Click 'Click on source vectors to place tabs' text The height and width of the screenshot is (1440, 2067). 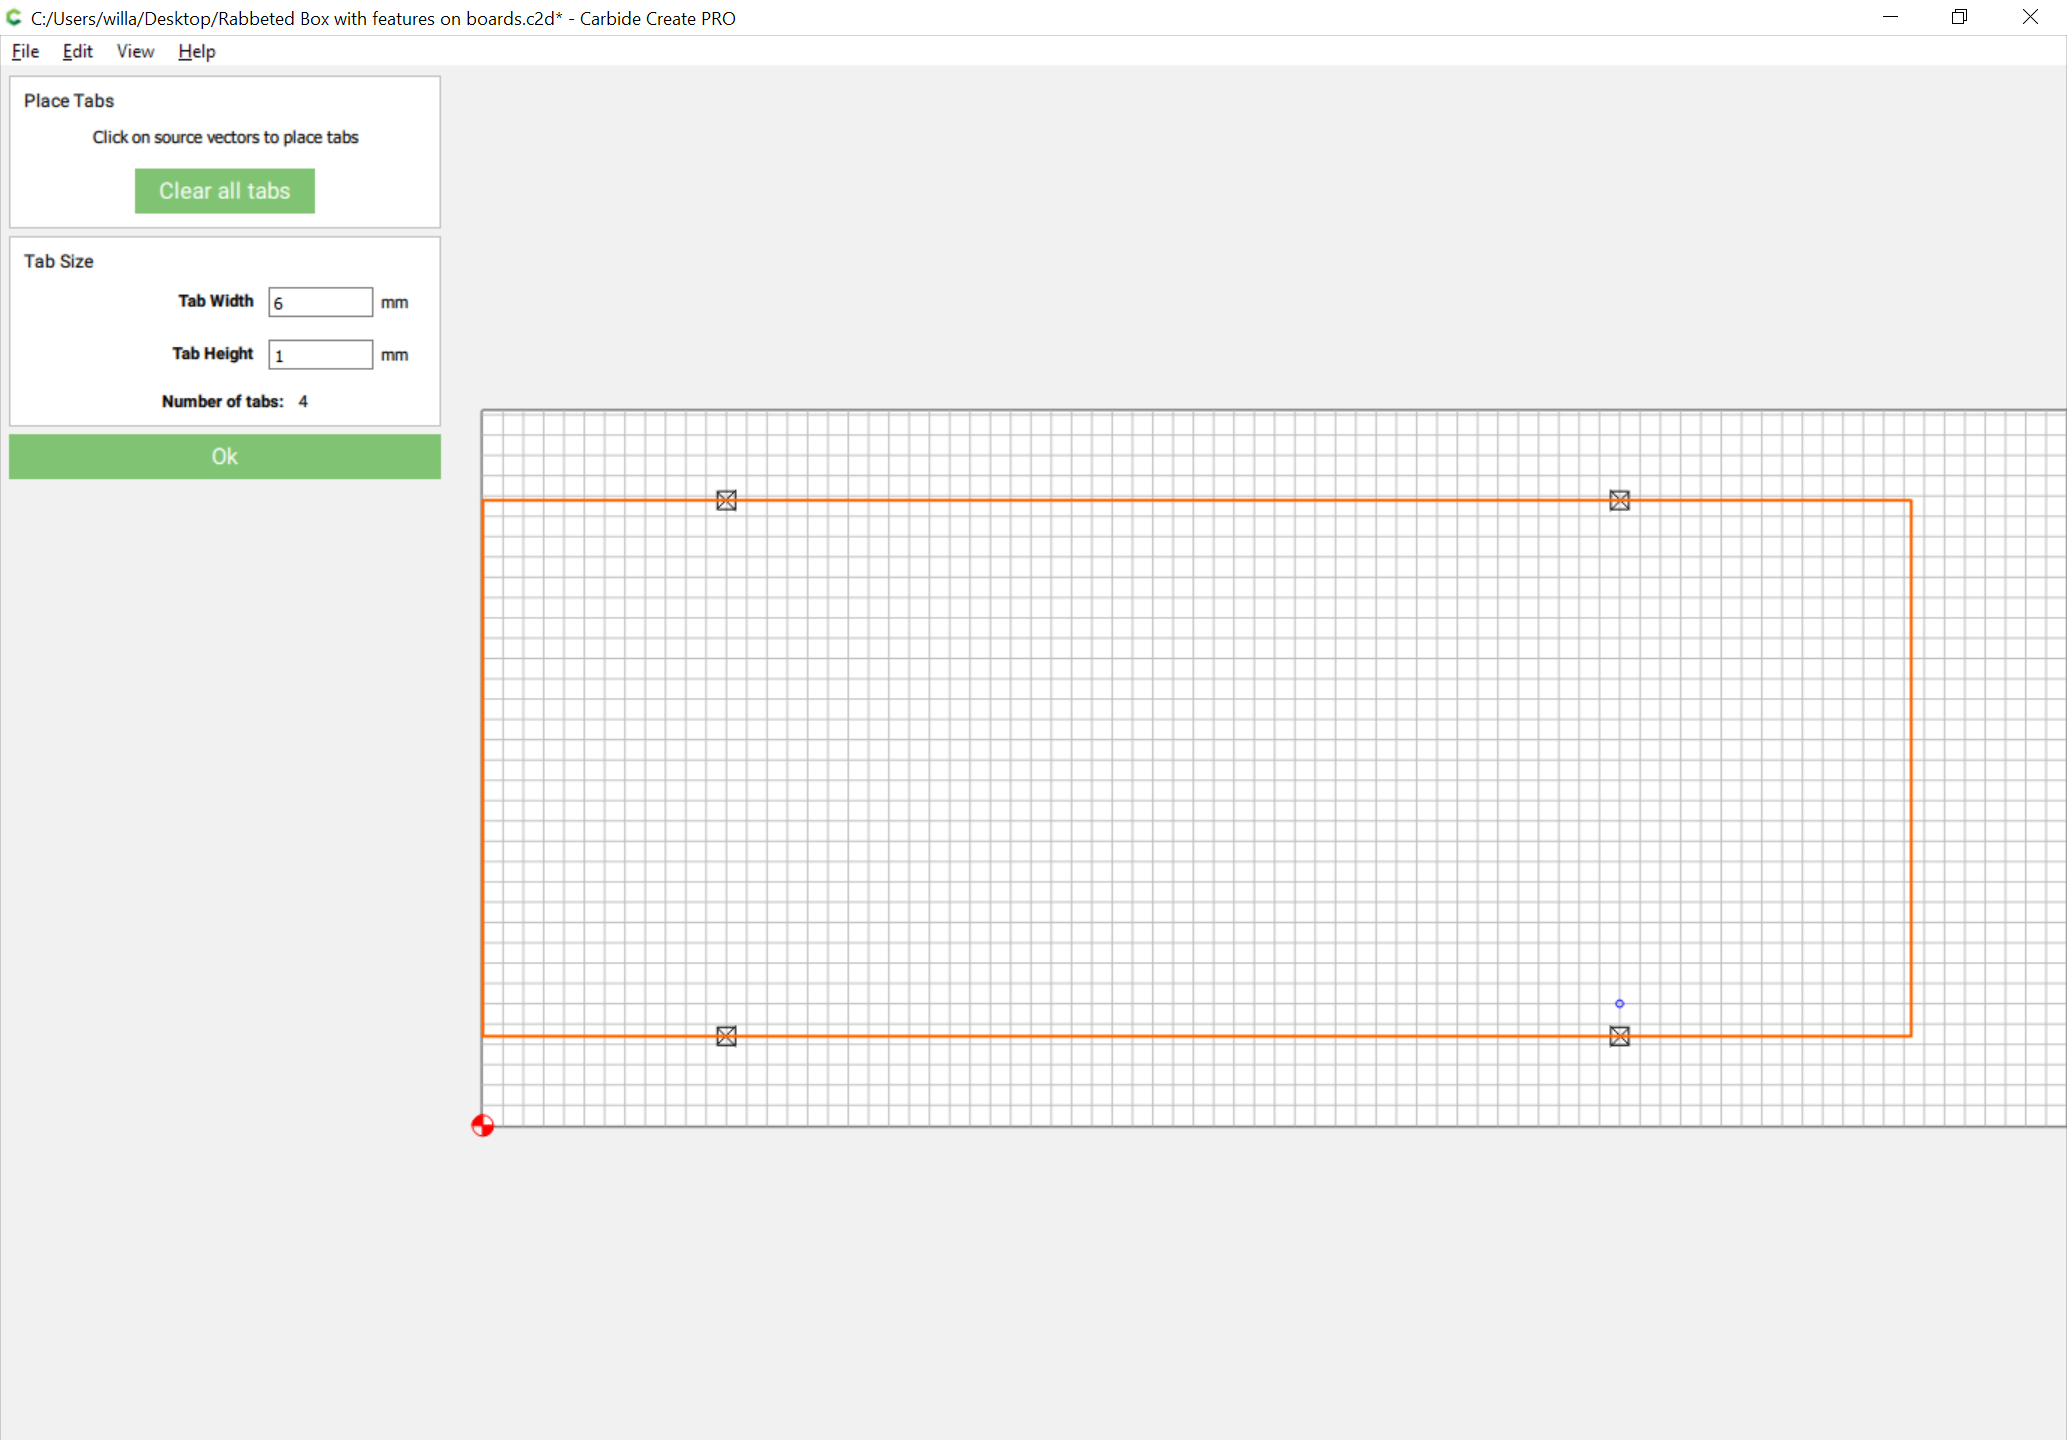click(x=226, y=137)
